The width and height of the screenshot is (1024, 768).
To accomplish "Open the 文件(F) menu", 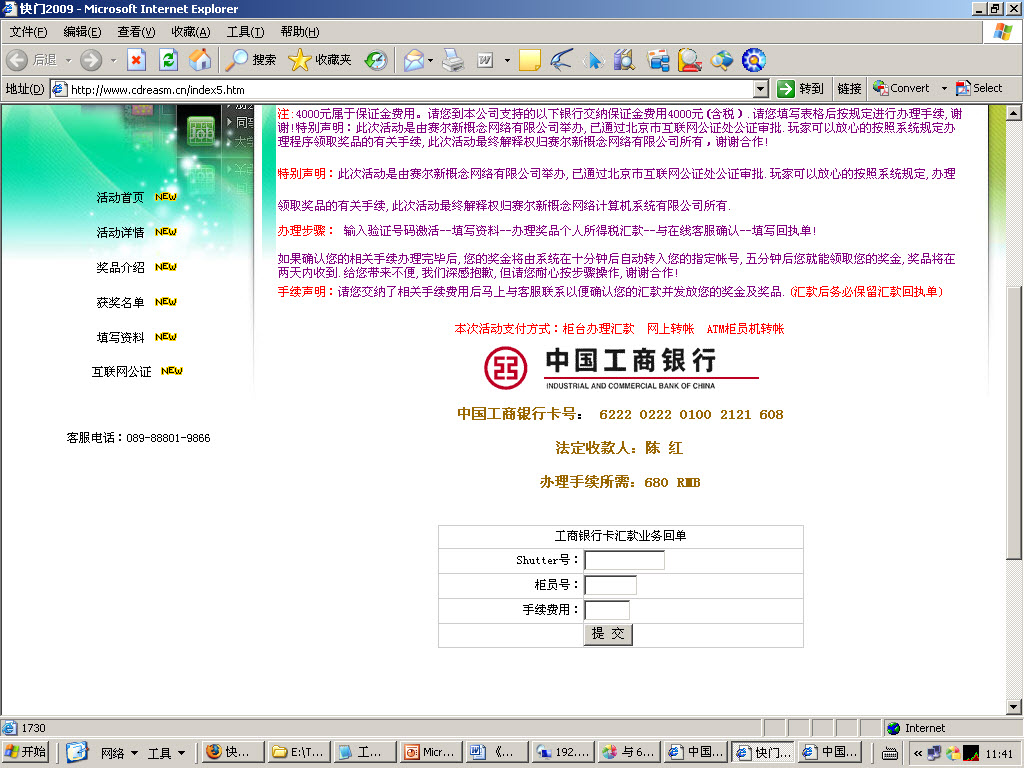I will click(x=28, y=32).
